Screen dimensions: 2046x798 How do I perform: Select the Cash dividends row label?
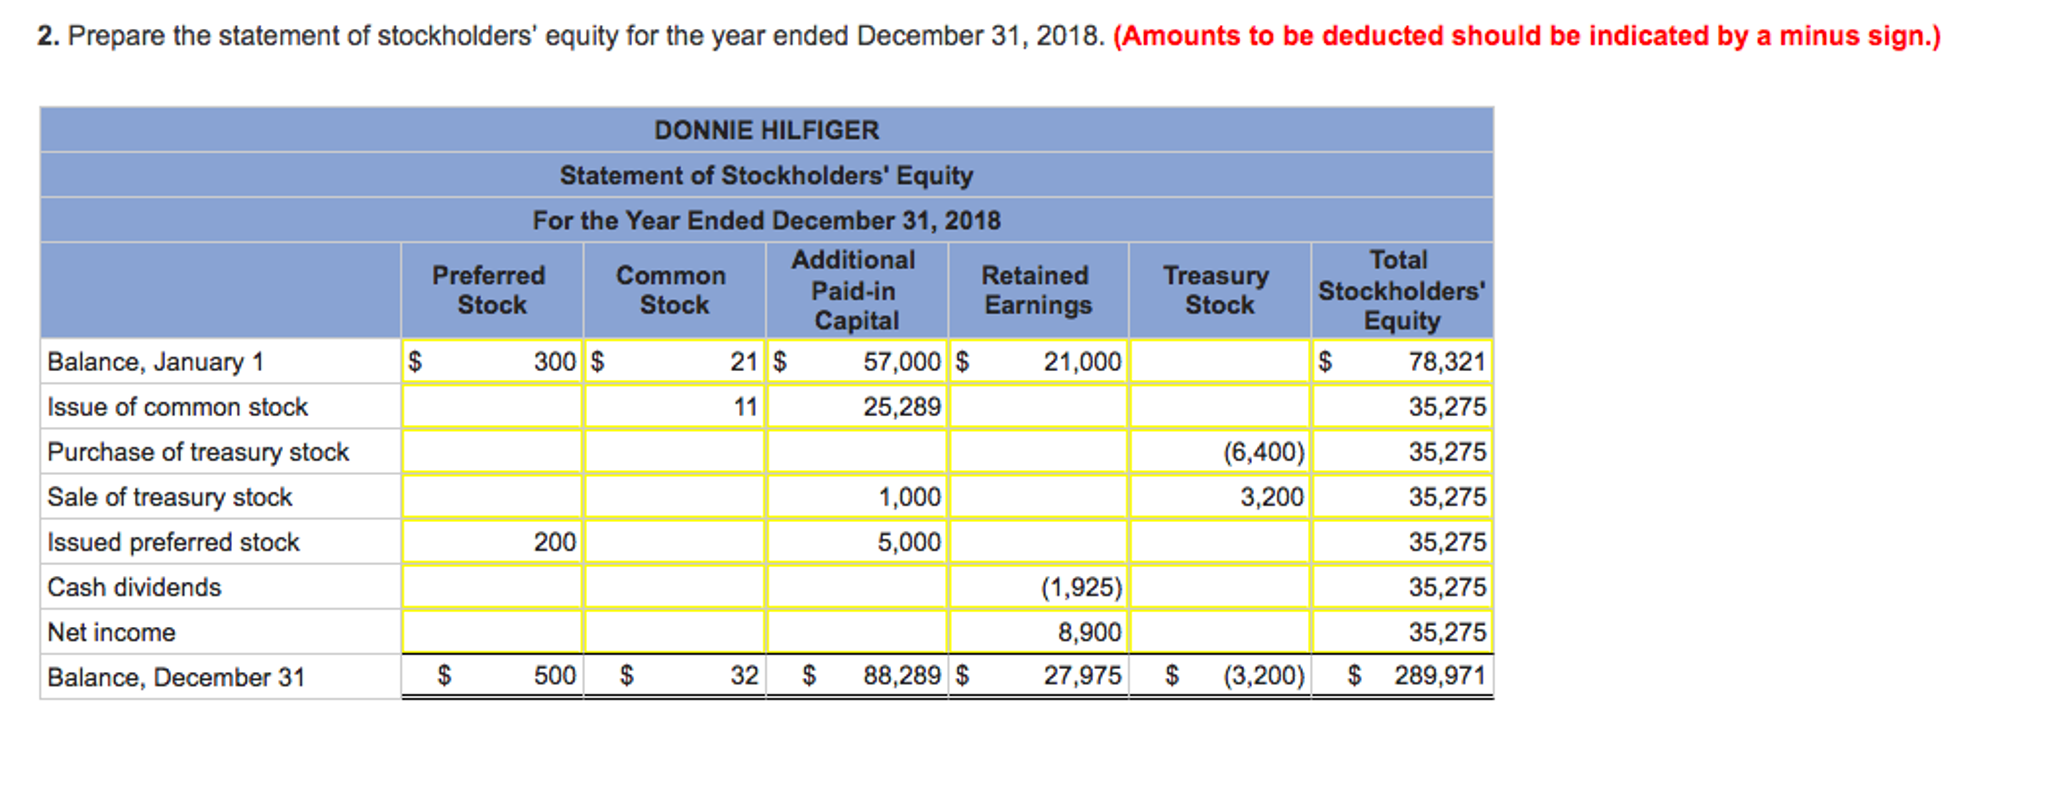coord(134,587)
